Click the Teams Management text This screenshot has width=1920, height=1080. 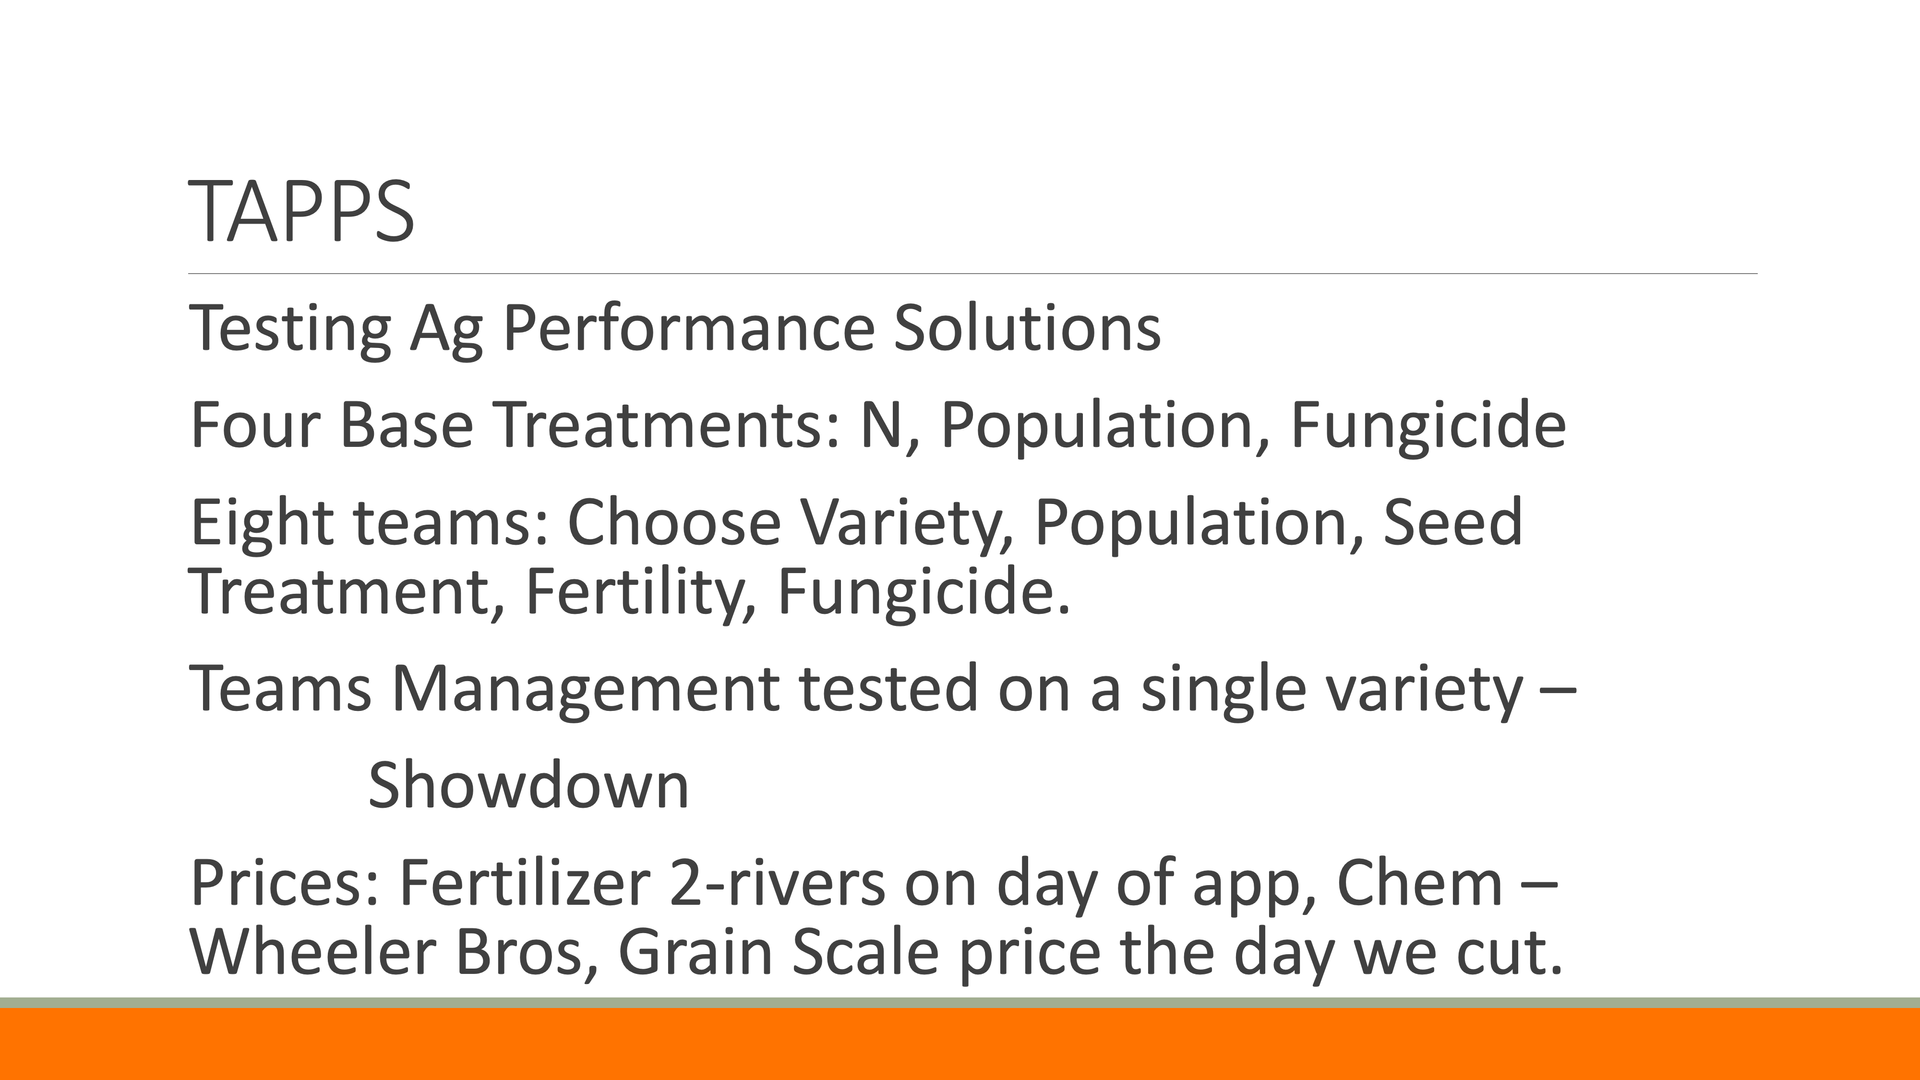tap(484, 689)
